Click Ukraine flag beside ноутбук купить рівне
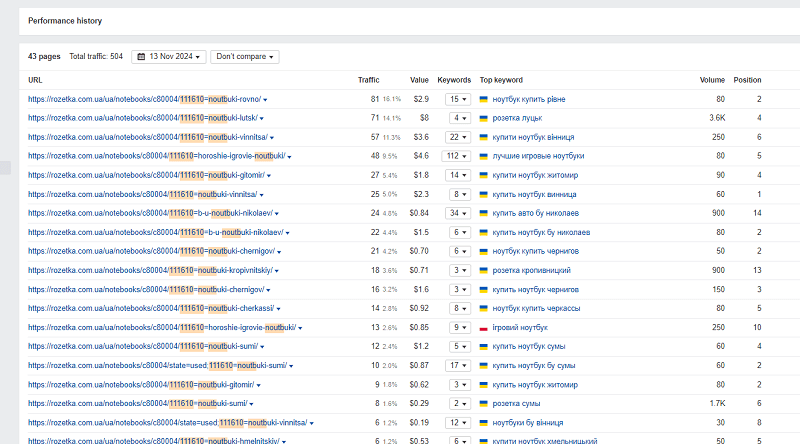 click(484, 99)
